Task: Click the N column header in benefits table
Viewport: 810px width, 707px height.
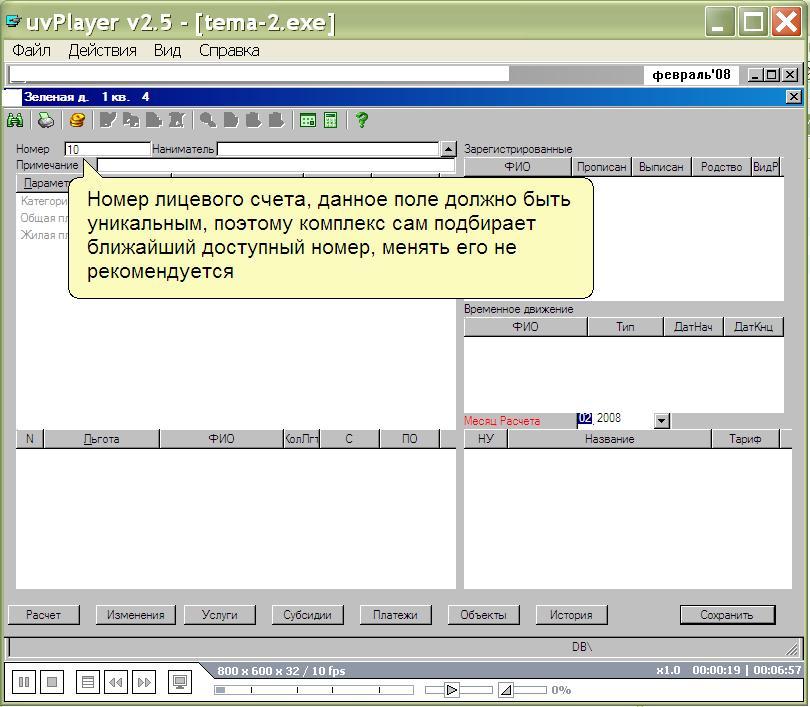Action: [29, 439]
